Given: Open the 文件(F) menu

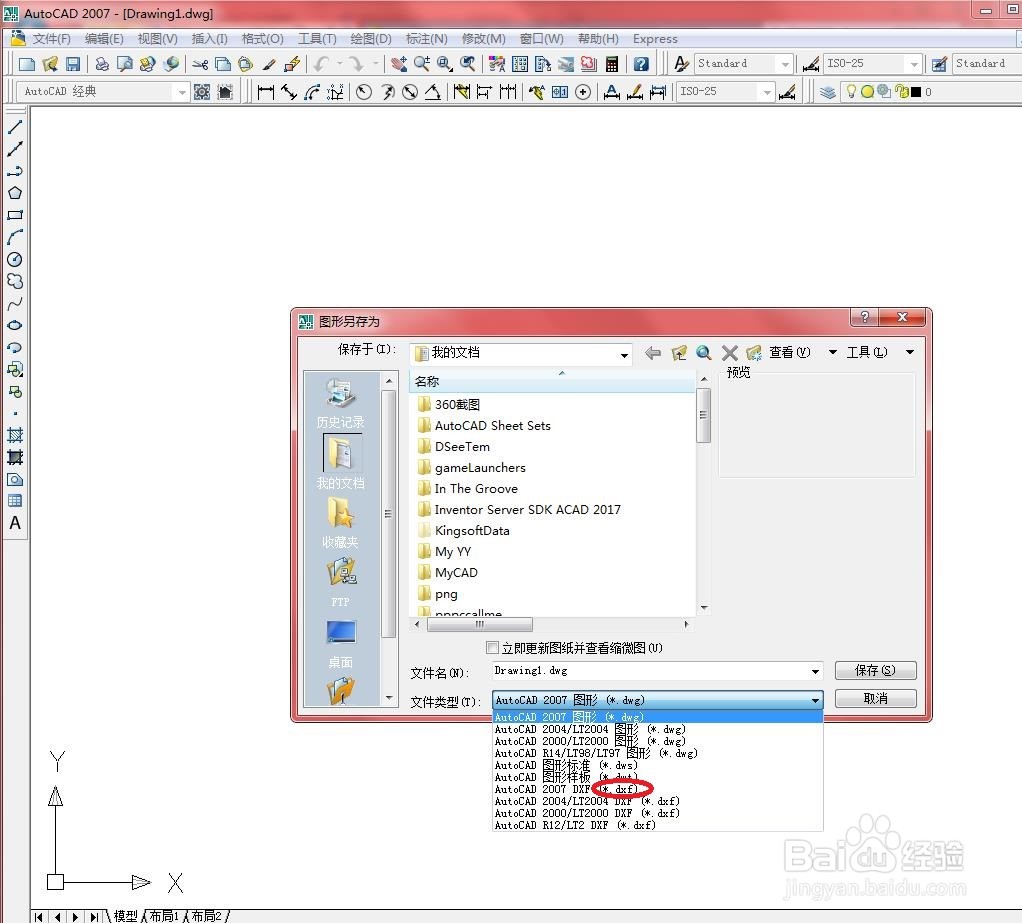Looking at the screenshot, I should (x=51, y=38).
